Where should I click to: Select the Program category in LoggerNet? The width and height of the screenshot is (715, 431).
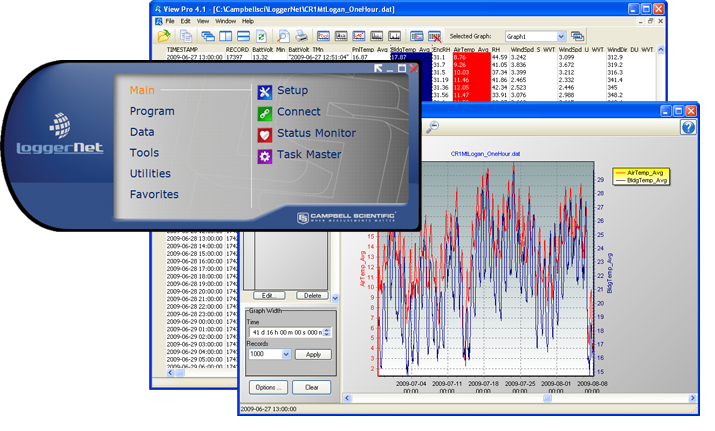tap(152, 111)
